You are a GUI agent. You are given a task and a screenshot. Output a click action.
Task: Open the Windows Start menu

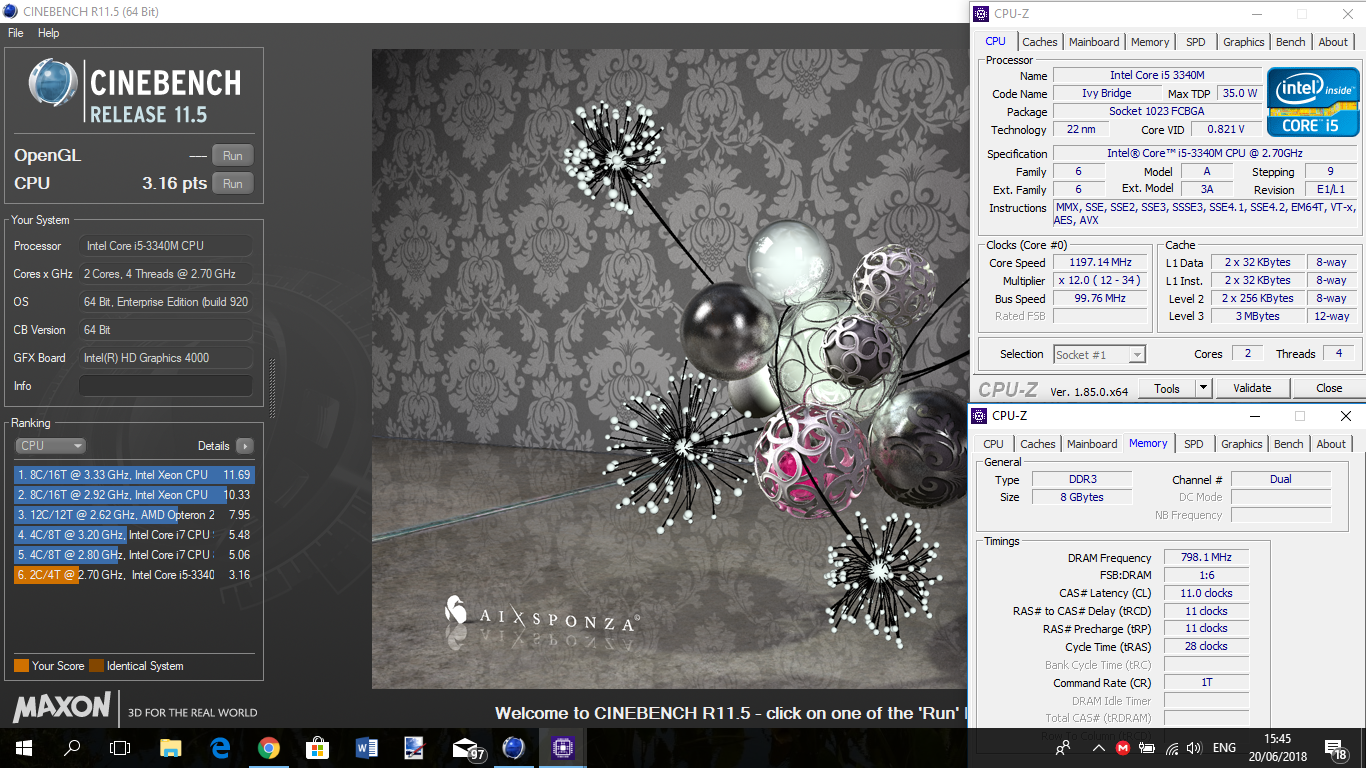point(24,747)
